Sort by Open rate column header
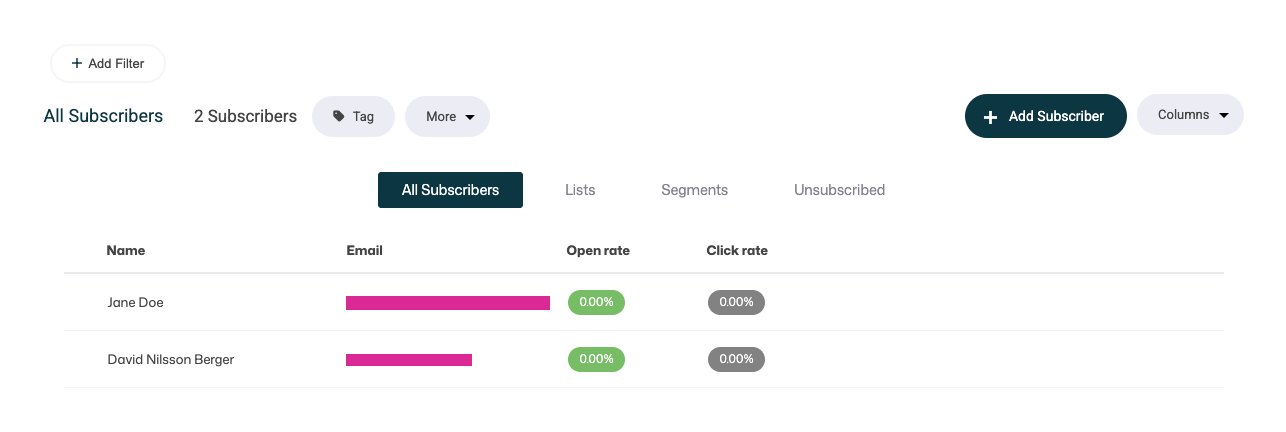 (x=598, y=251)
